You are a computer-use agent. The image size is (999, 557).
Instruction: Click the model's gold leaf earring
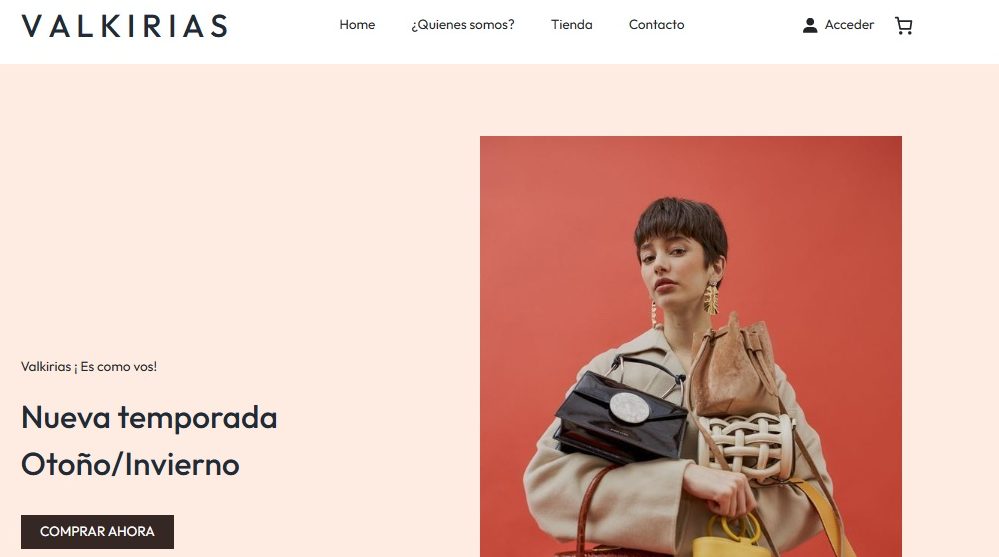coord(711,298)
